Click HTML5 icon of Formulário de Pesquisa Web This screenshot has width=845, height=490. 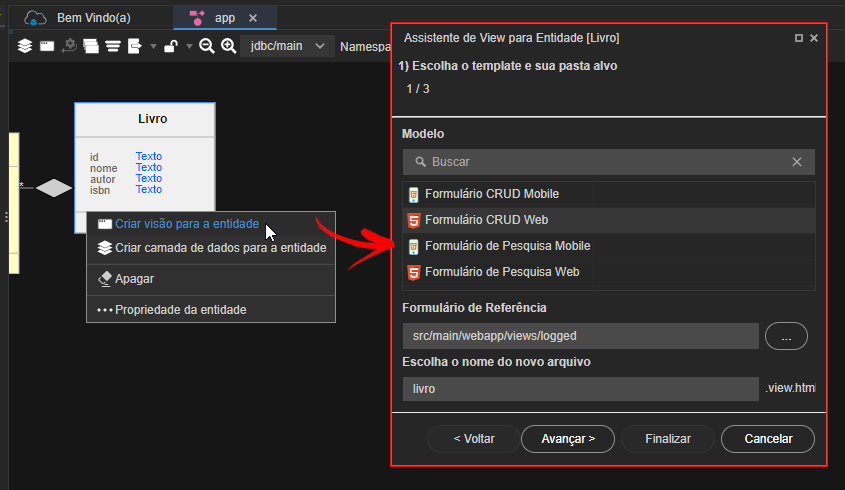[413, 272]
